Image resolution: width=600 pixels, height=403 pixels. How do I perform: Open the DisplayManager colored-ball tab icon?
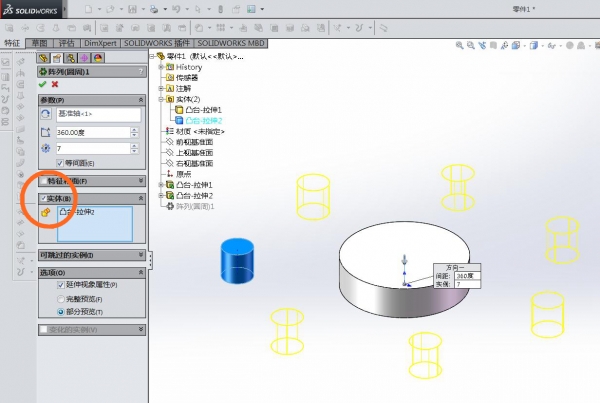pos(98,58)
